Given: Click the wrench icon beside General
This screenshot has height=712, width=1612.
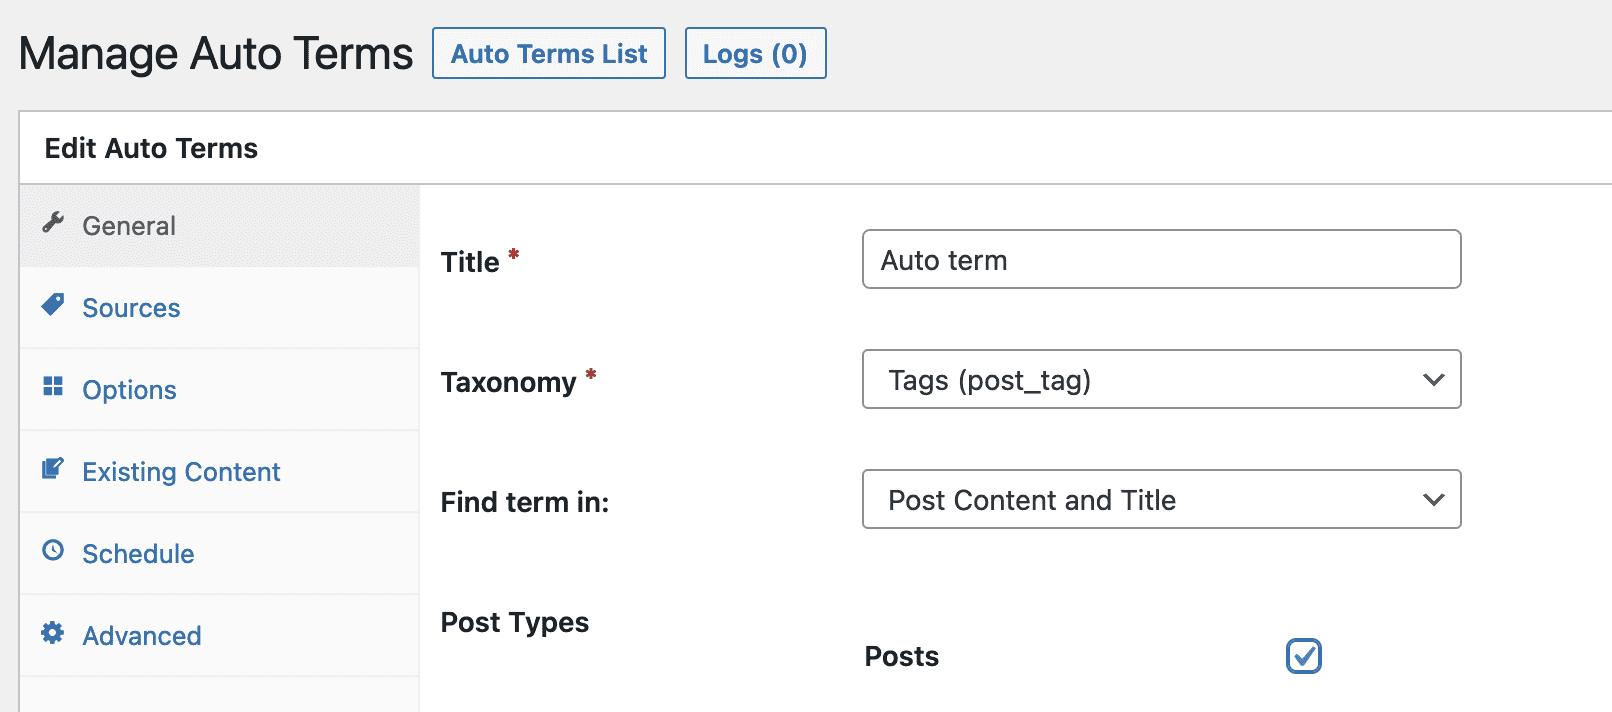Looking at the screenshot, I should [53, 222].
